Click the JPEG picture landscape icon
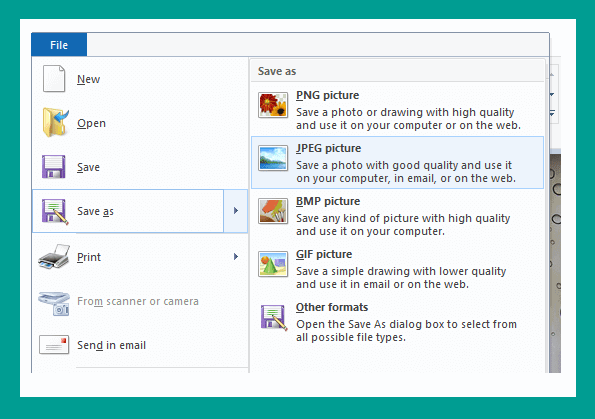The image size is (595, 419). point(273,158)
